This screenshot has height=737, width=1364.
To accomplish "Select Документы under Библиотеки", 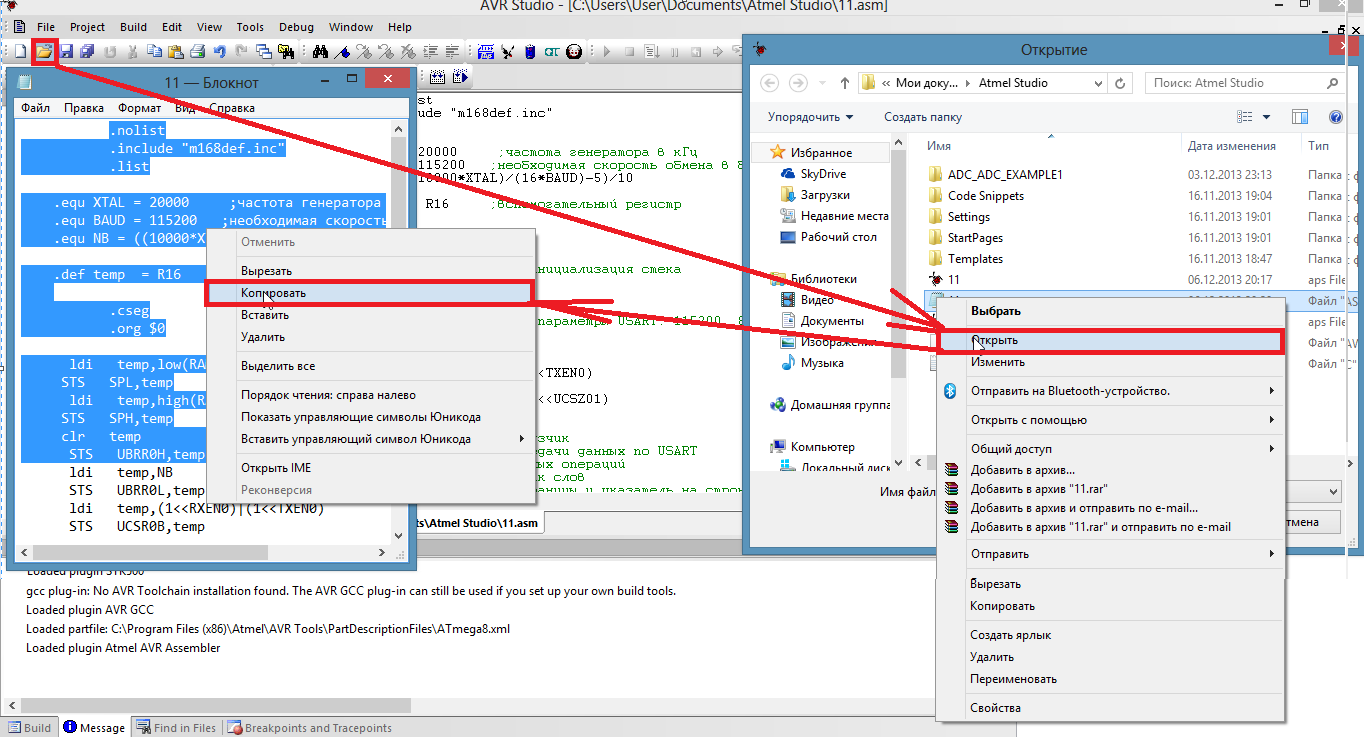I will point(821,321).
